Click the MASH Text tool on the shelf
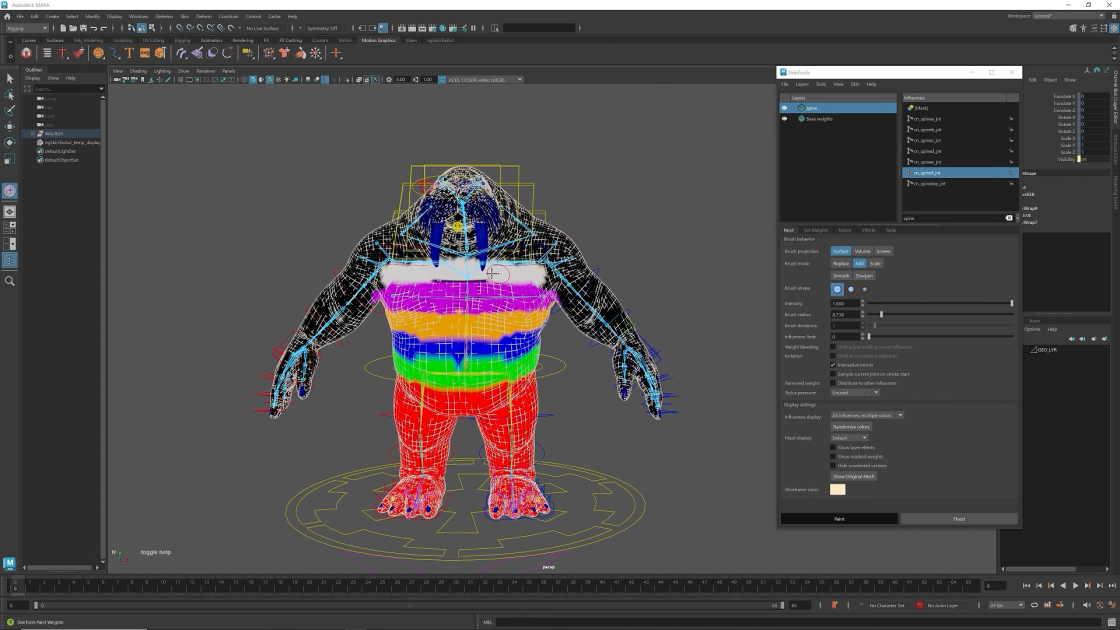Screen dimensions: 1120x630 pos(129,51)
